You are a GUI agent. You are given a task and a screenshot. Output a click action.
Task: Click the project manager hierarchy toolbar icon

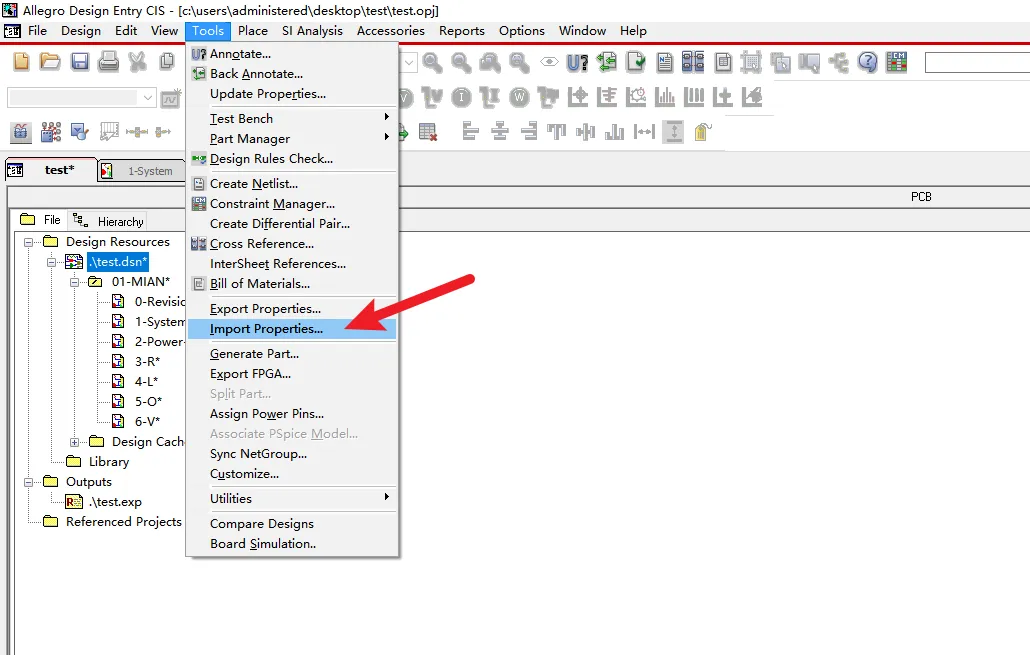tap(838, 62)
